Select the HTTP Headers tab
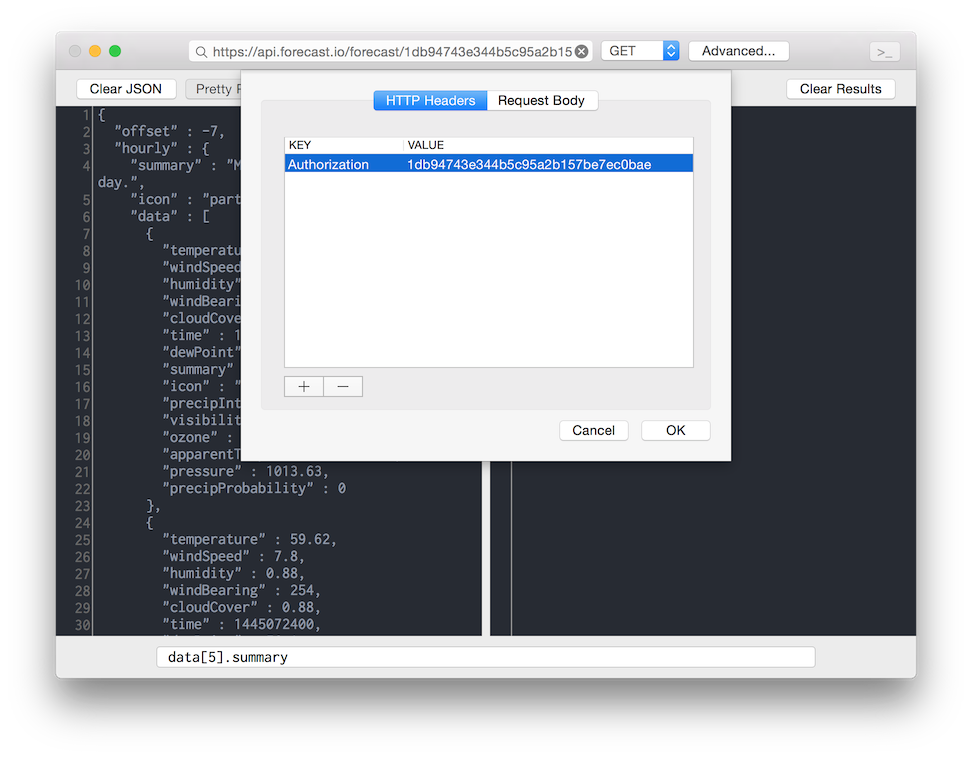The height and width of the screenshot is (758, 972). tap(430, 100)
